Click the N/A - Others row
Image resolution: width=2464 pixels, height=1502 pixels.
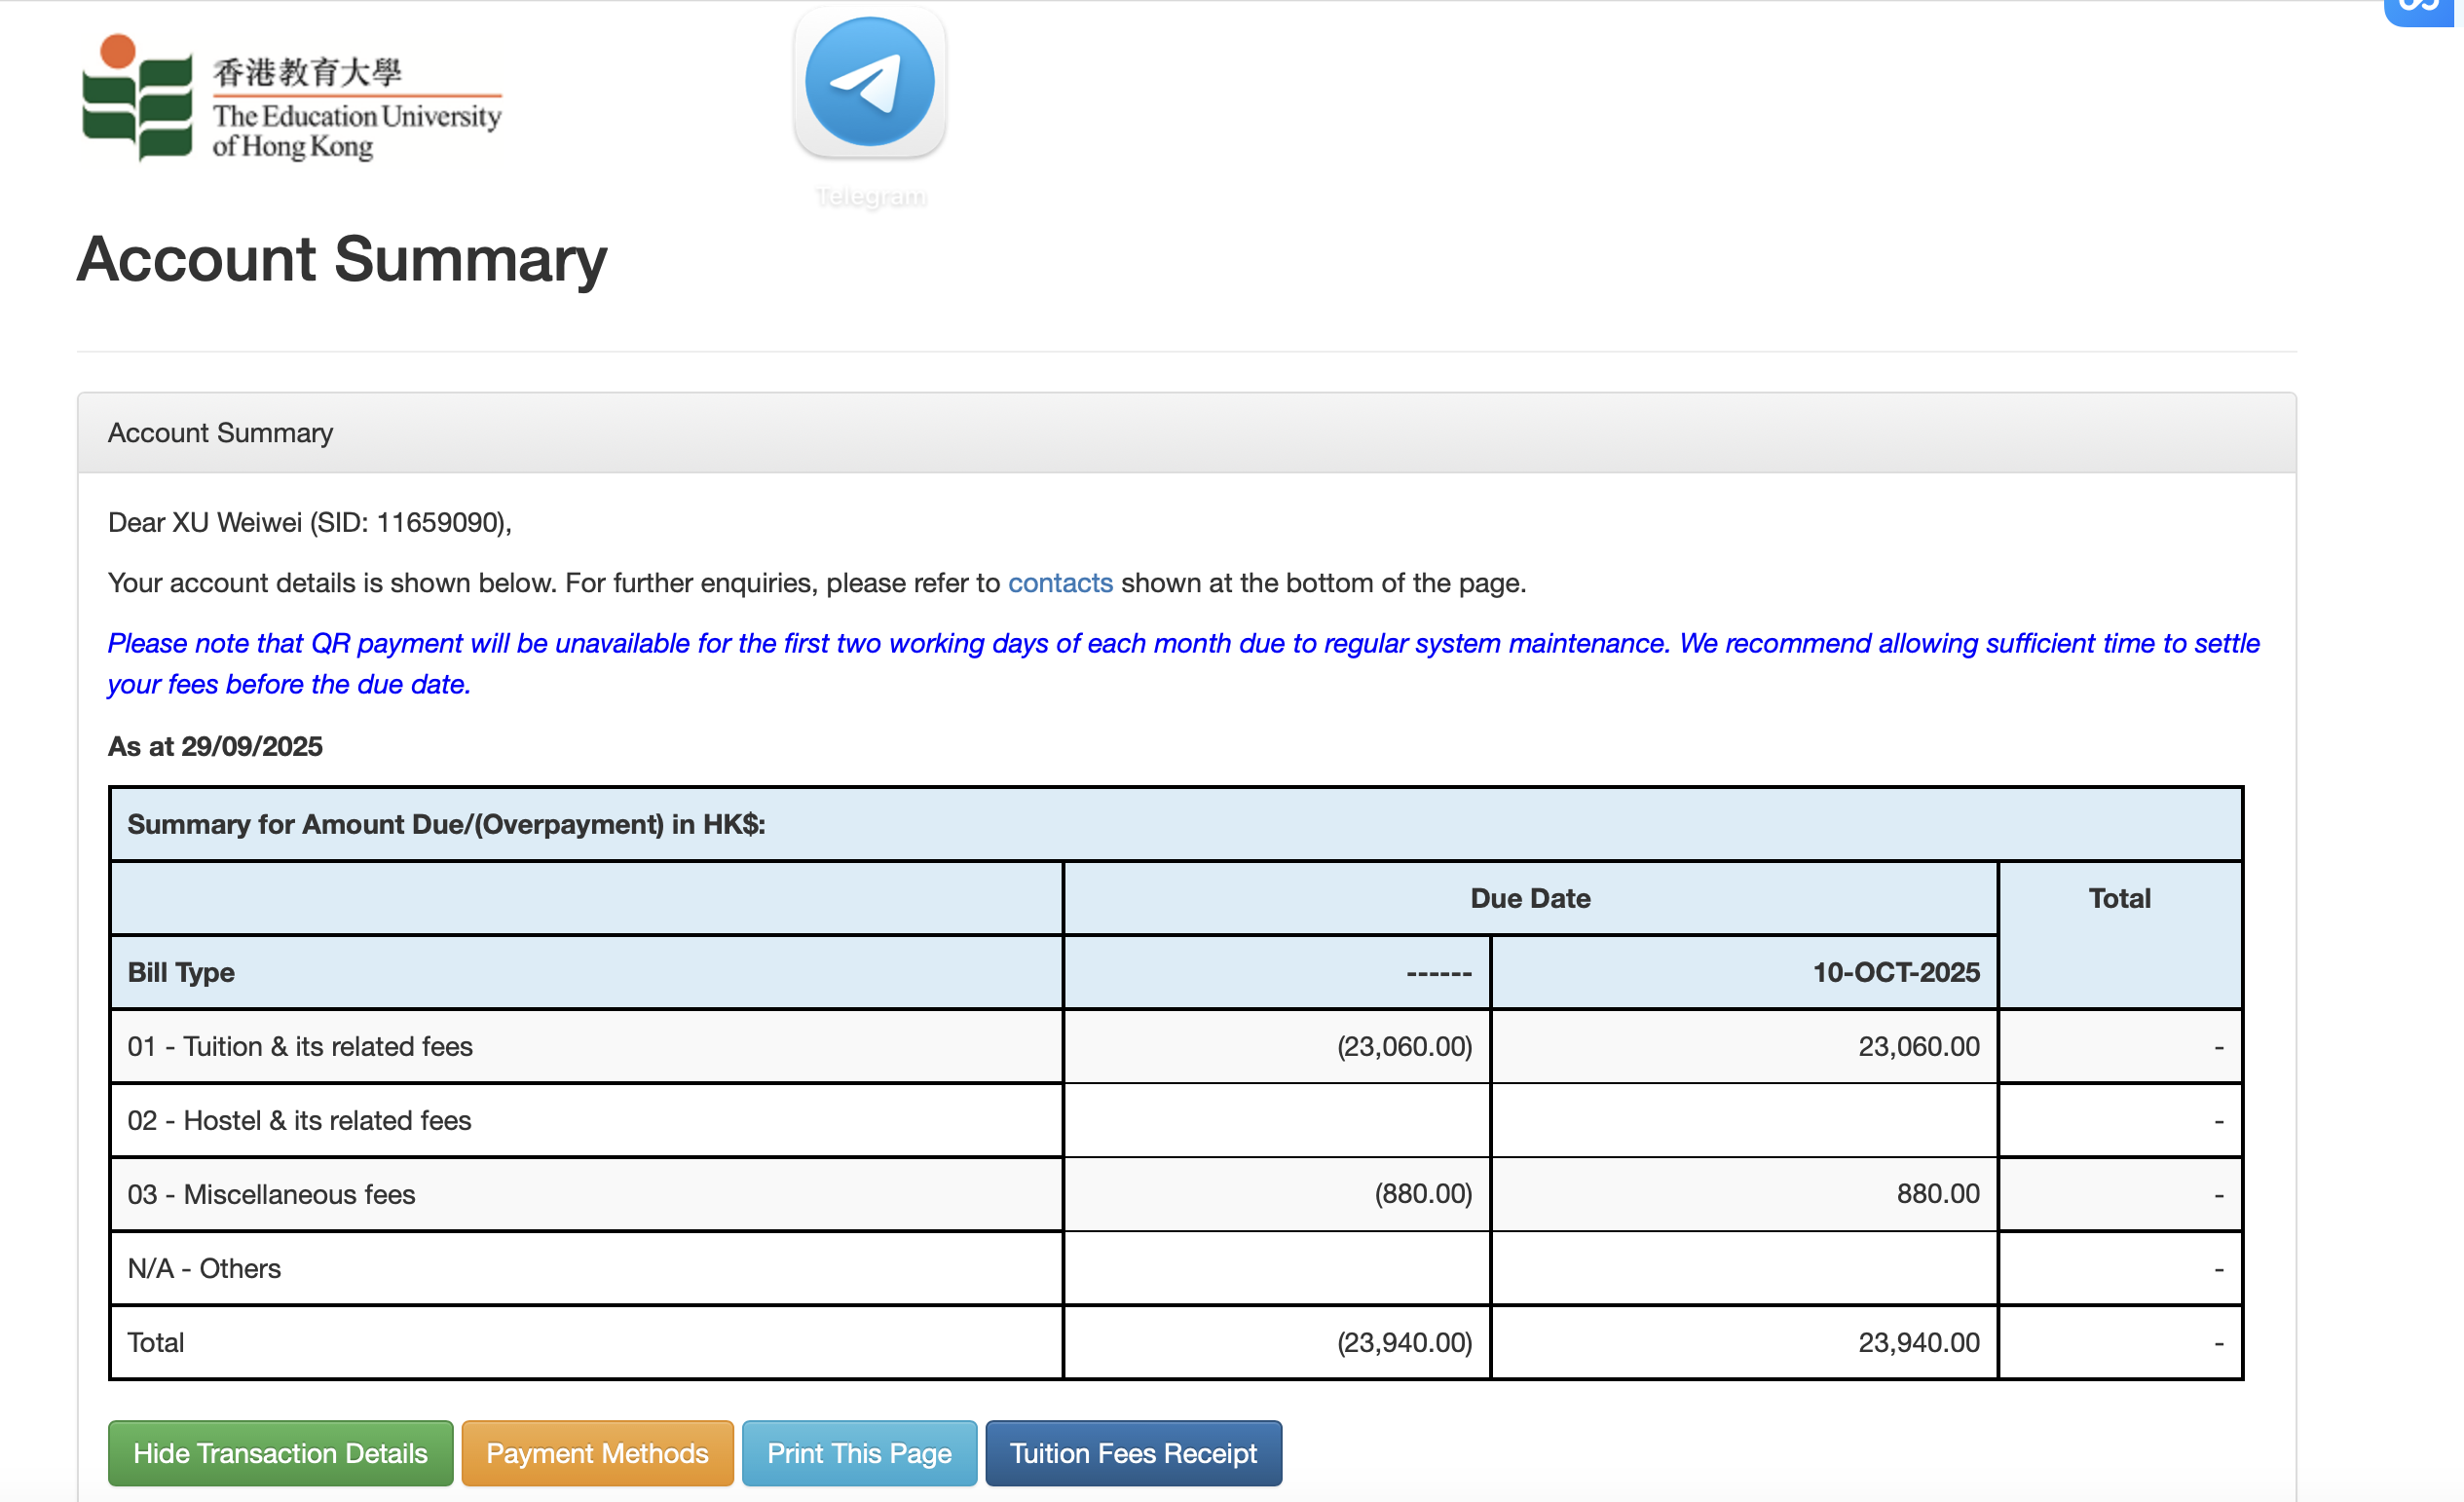[204, 1268]
